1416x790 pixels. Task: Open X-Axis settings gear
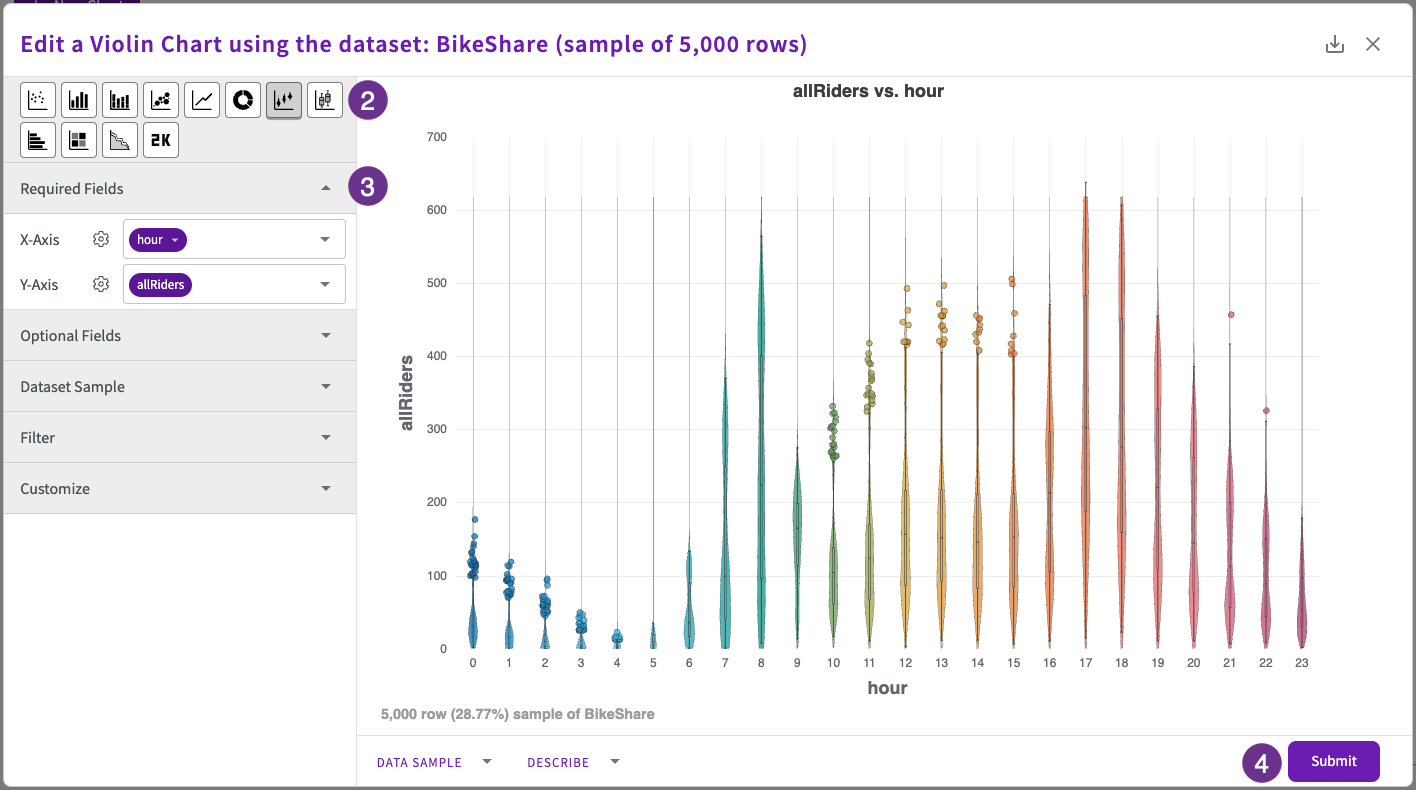[x=100, y=240]
